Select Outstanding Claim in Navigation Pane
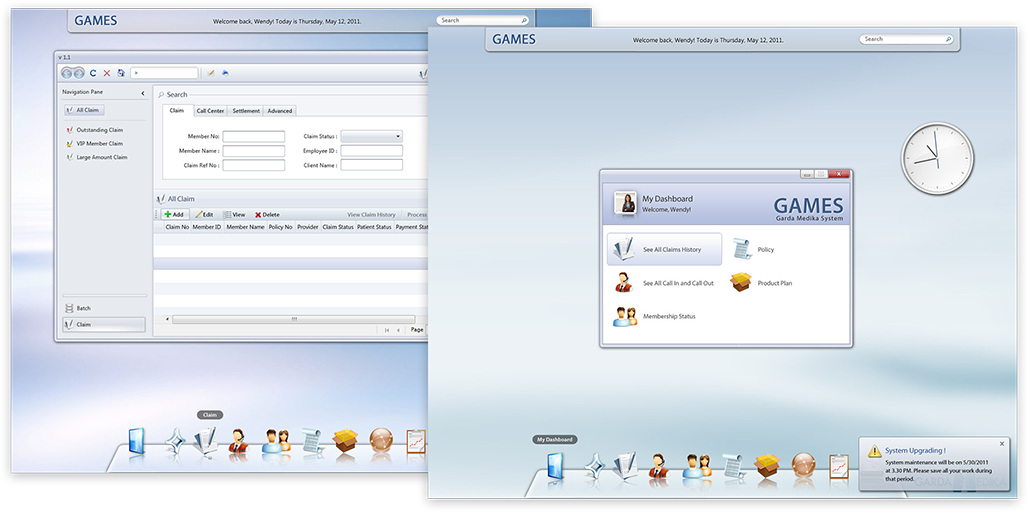The height and width of the screenshot is (512, 1028). click(x=99, y=130)
